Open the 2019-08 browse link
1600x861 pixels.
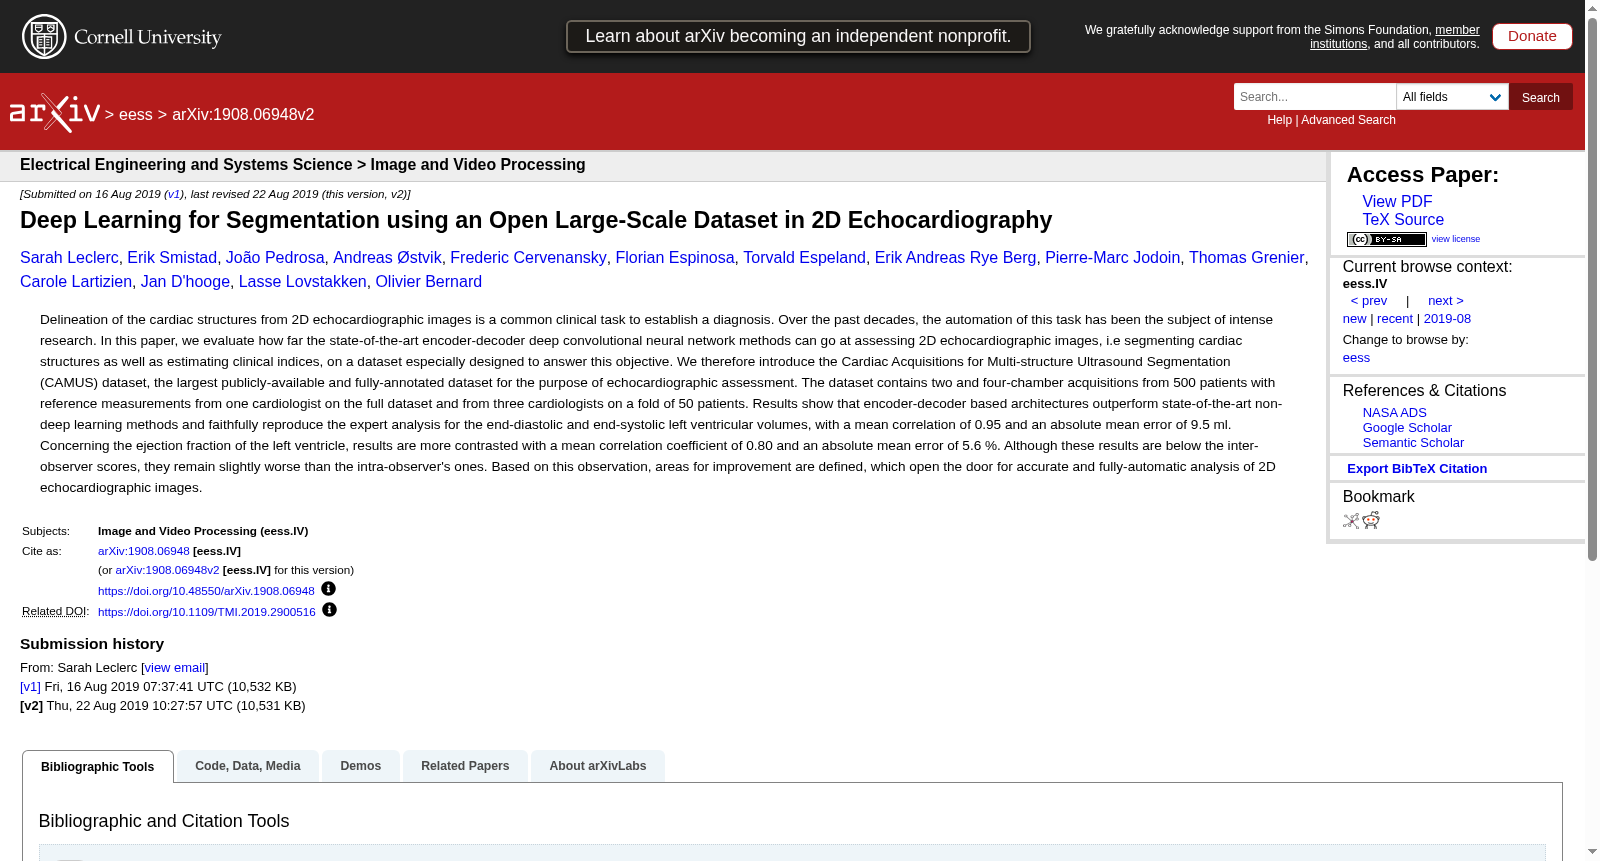(1447, 319)
